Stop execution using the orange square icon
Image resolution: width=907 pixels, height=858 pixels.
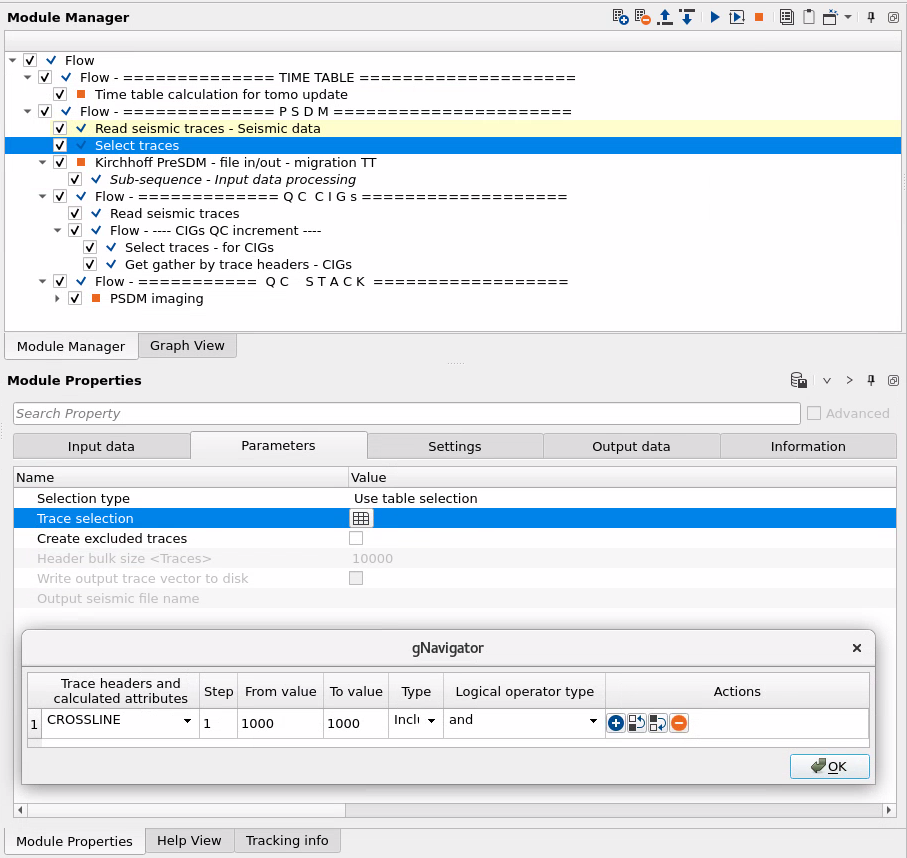click(x=759, y=15)
